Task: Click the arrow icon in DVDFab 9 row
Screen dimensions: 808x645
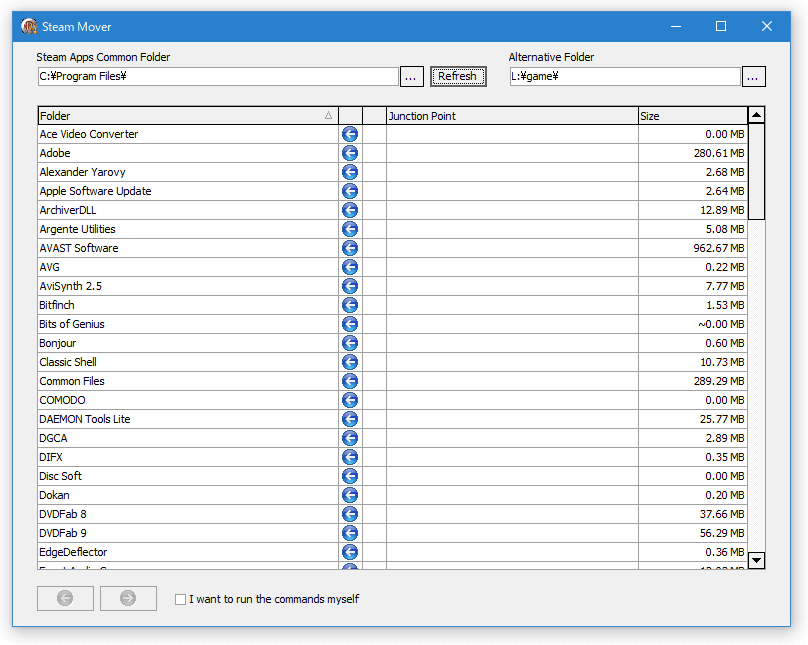Action: pyautogui.click(x=350, y=533)
